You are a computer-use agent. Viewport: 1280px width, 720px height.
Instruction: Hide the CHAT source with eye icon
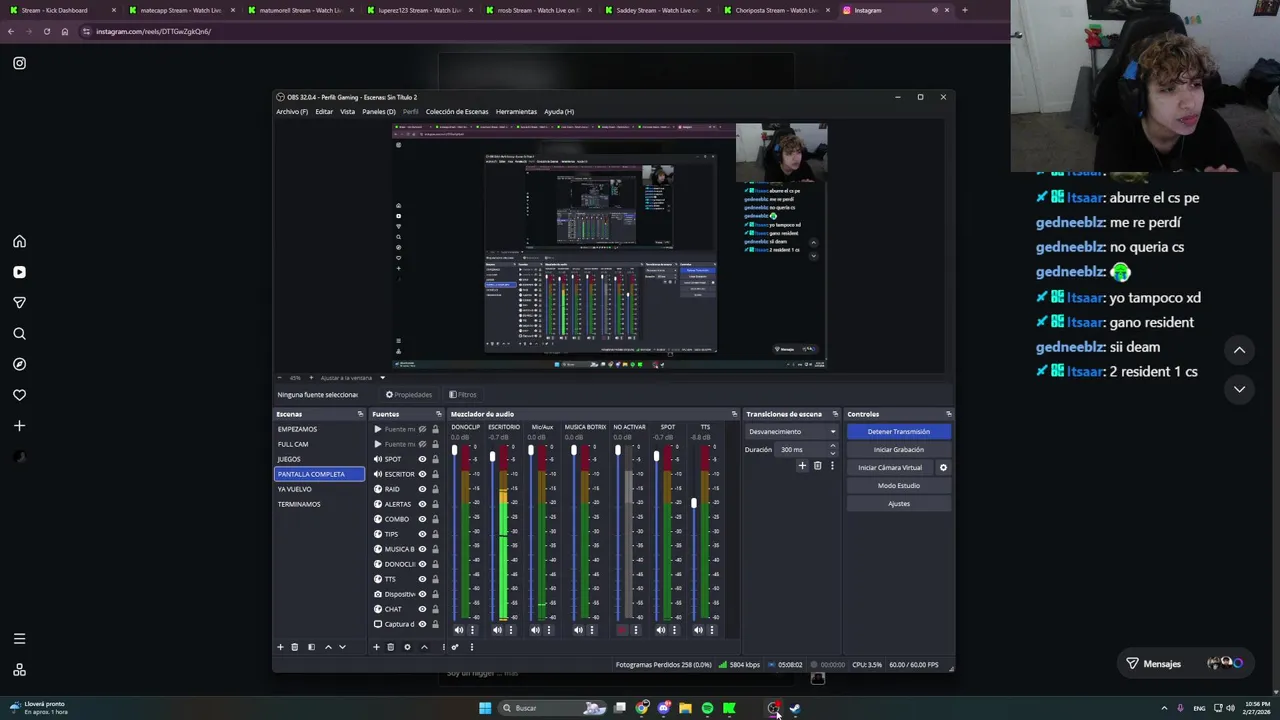pyautogui.click(x=422, y=609)
